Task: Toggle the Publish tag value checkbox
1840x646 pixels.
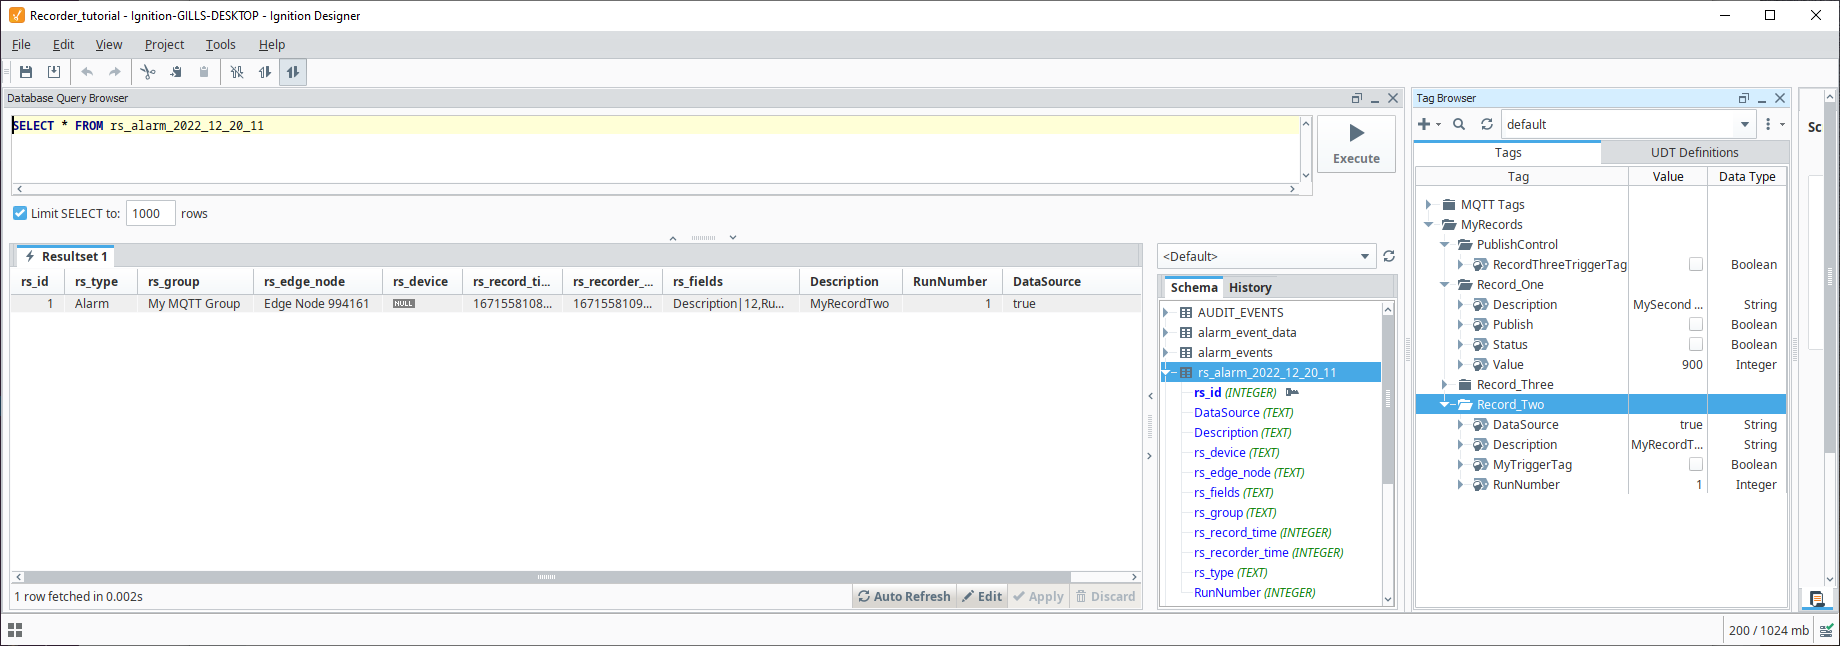Action: [x=1696, y=325]
